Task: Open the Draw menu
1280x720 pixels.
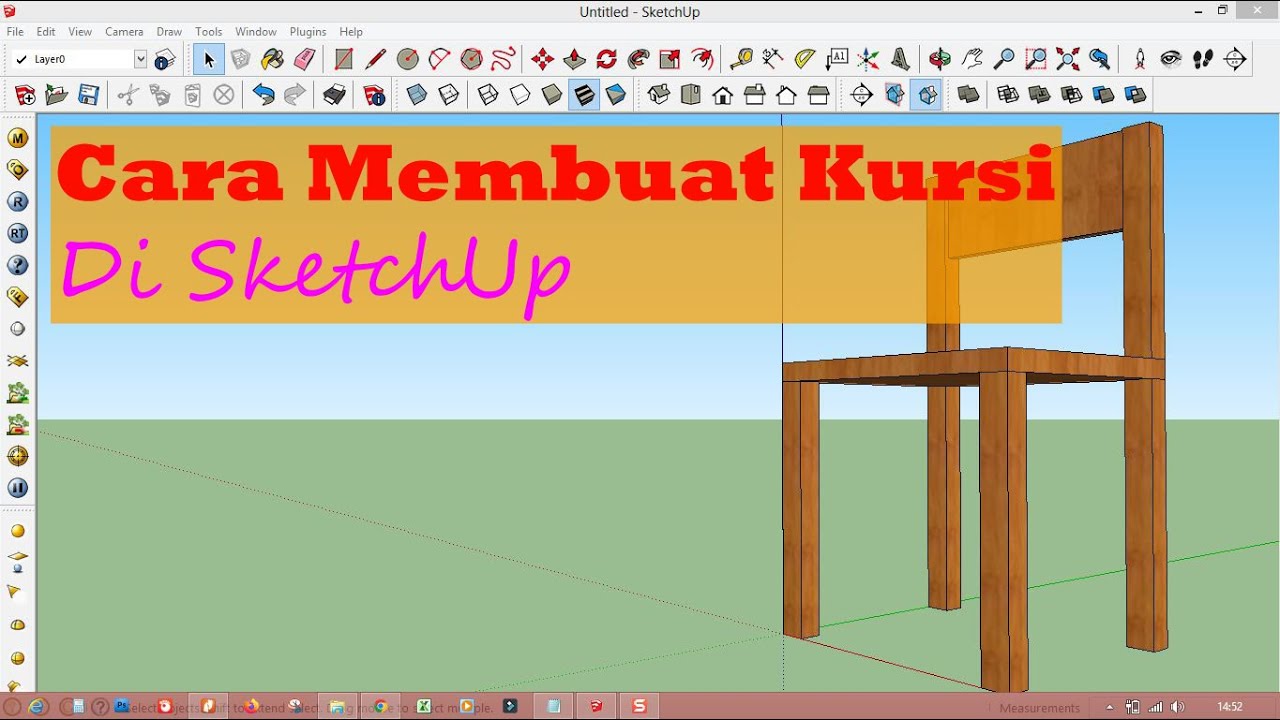Action: pyautogui.click(x=169, y=32)
